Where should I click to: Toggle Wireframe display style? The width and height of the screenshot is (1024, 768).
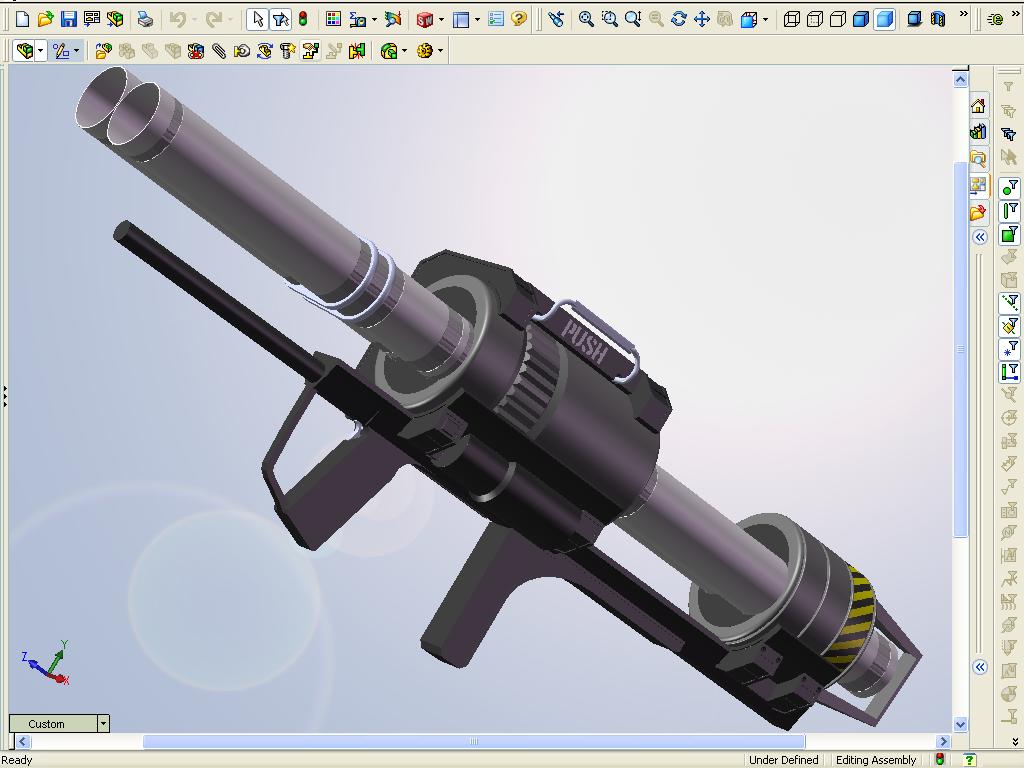792,19
